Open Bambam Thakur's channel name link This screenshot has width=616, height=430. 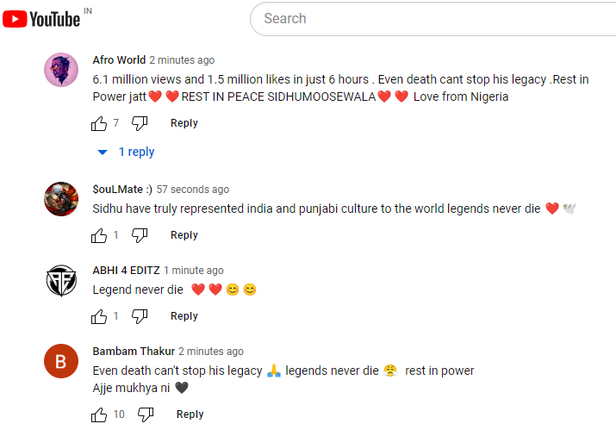133,351
